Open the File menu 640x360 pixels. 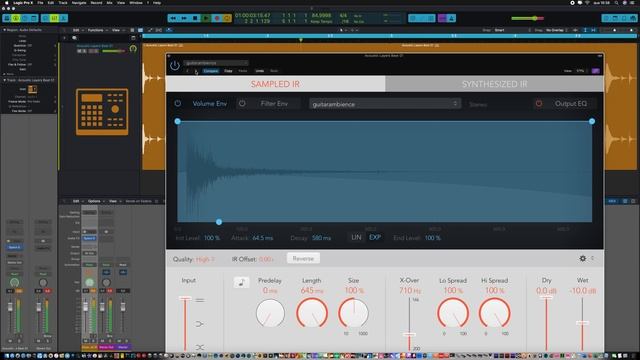coord(40,3)
